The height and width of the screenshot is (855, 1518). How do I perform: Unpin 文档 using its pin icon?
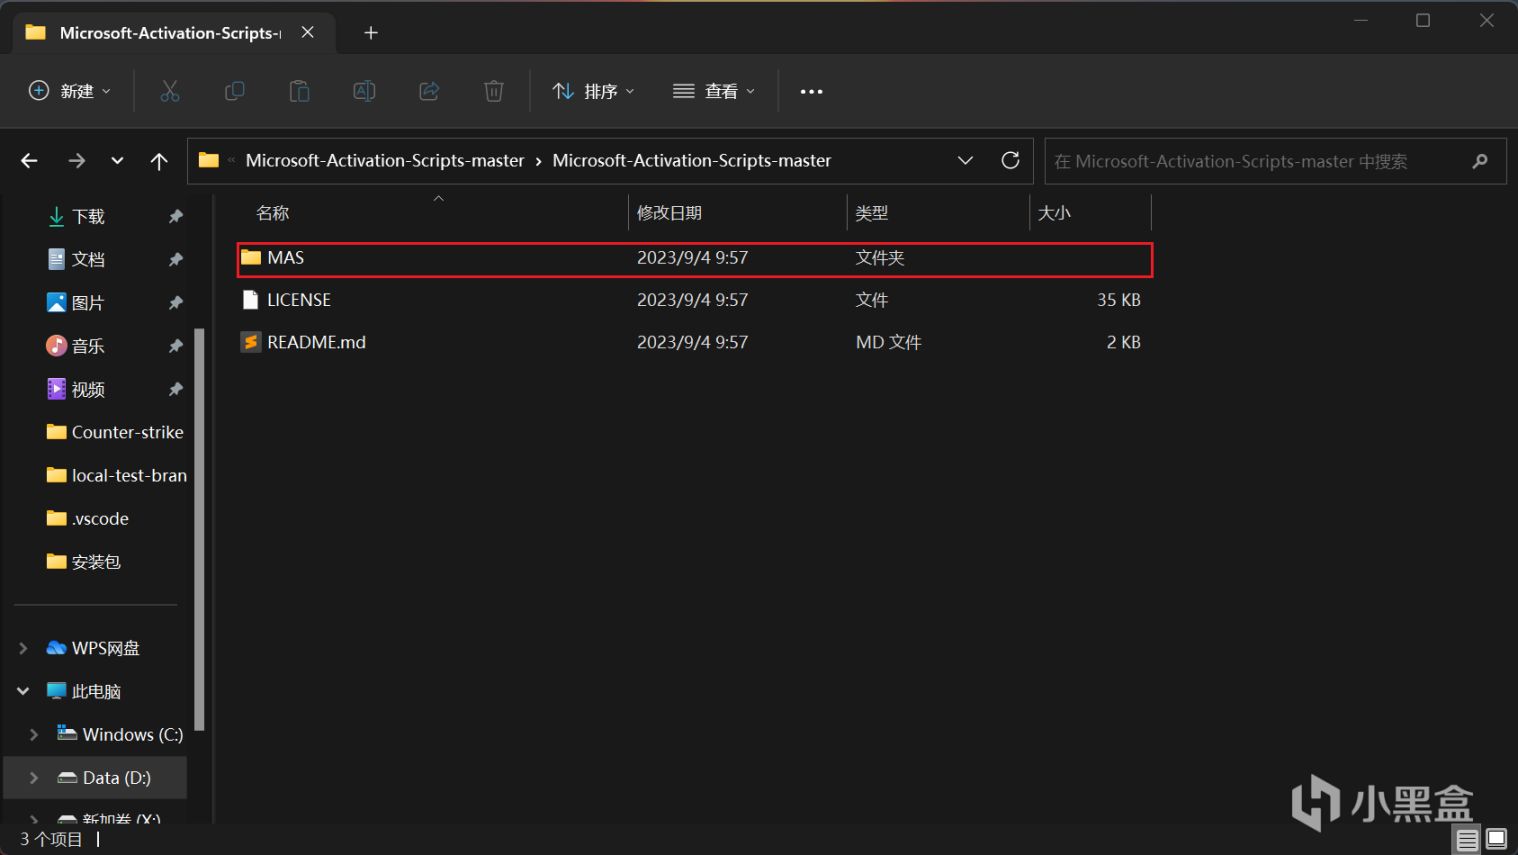point(176,259)
